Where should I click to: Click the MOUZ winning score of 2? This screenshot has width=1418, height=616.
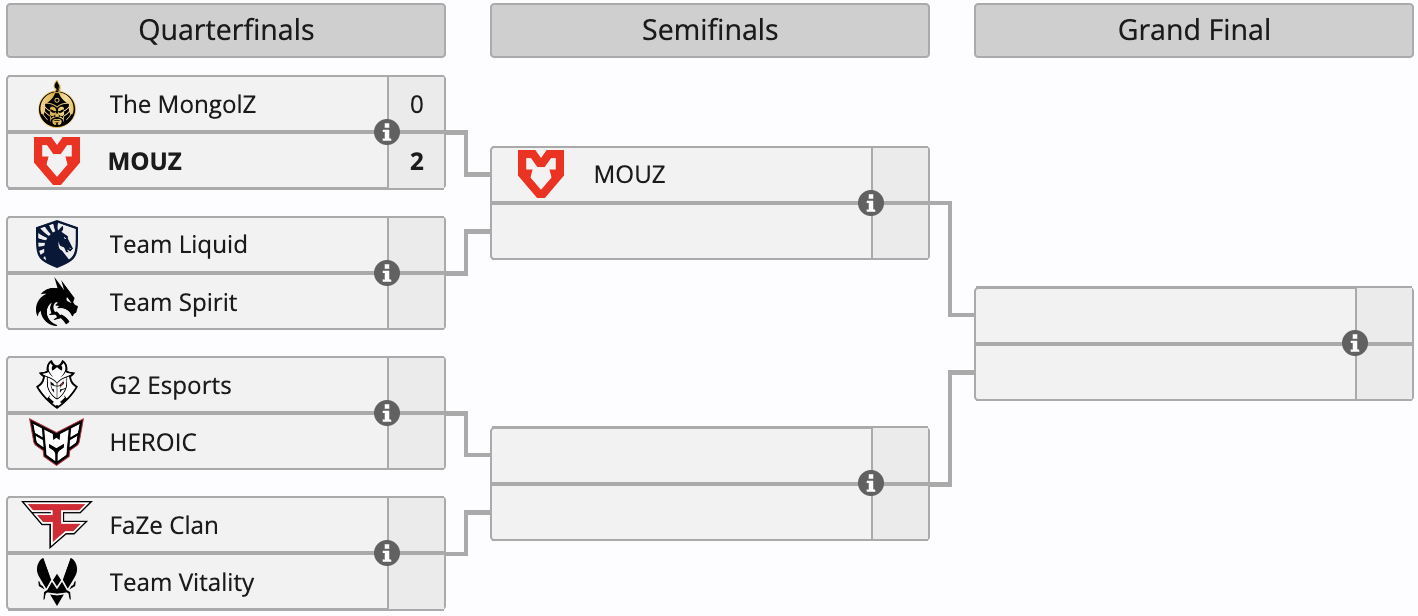[x=417, y=161]
